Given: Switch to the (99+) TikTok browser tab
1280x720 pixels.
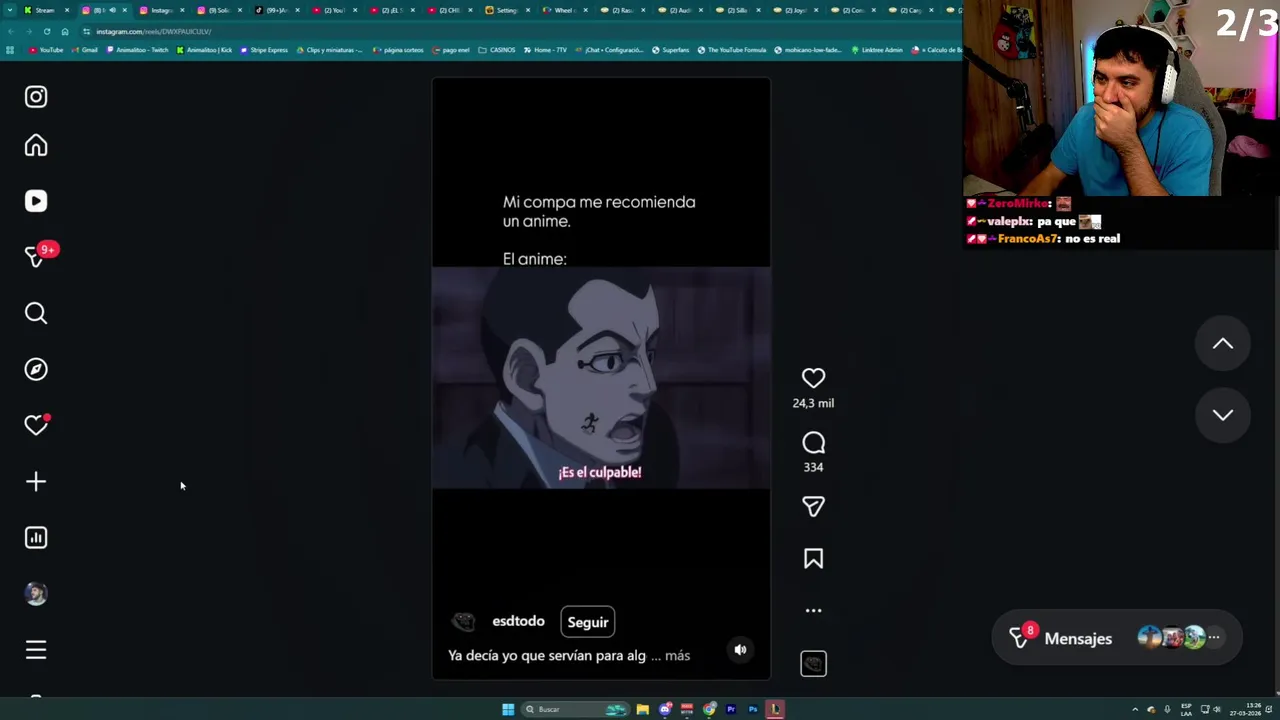Looking at the screenshot, I should pos(276,10).
